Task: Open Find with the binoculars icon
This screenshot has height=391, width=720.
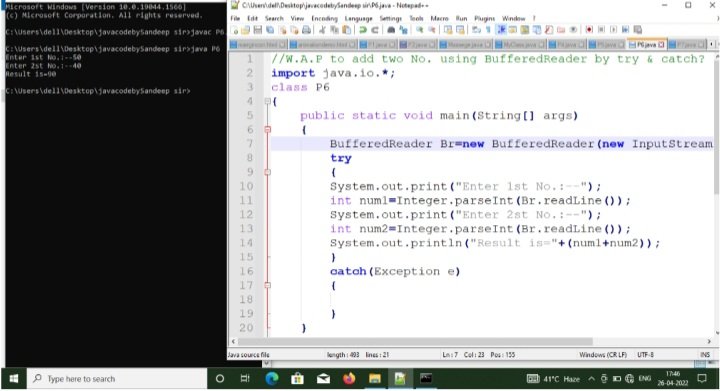Action: (x=391, y=30)
